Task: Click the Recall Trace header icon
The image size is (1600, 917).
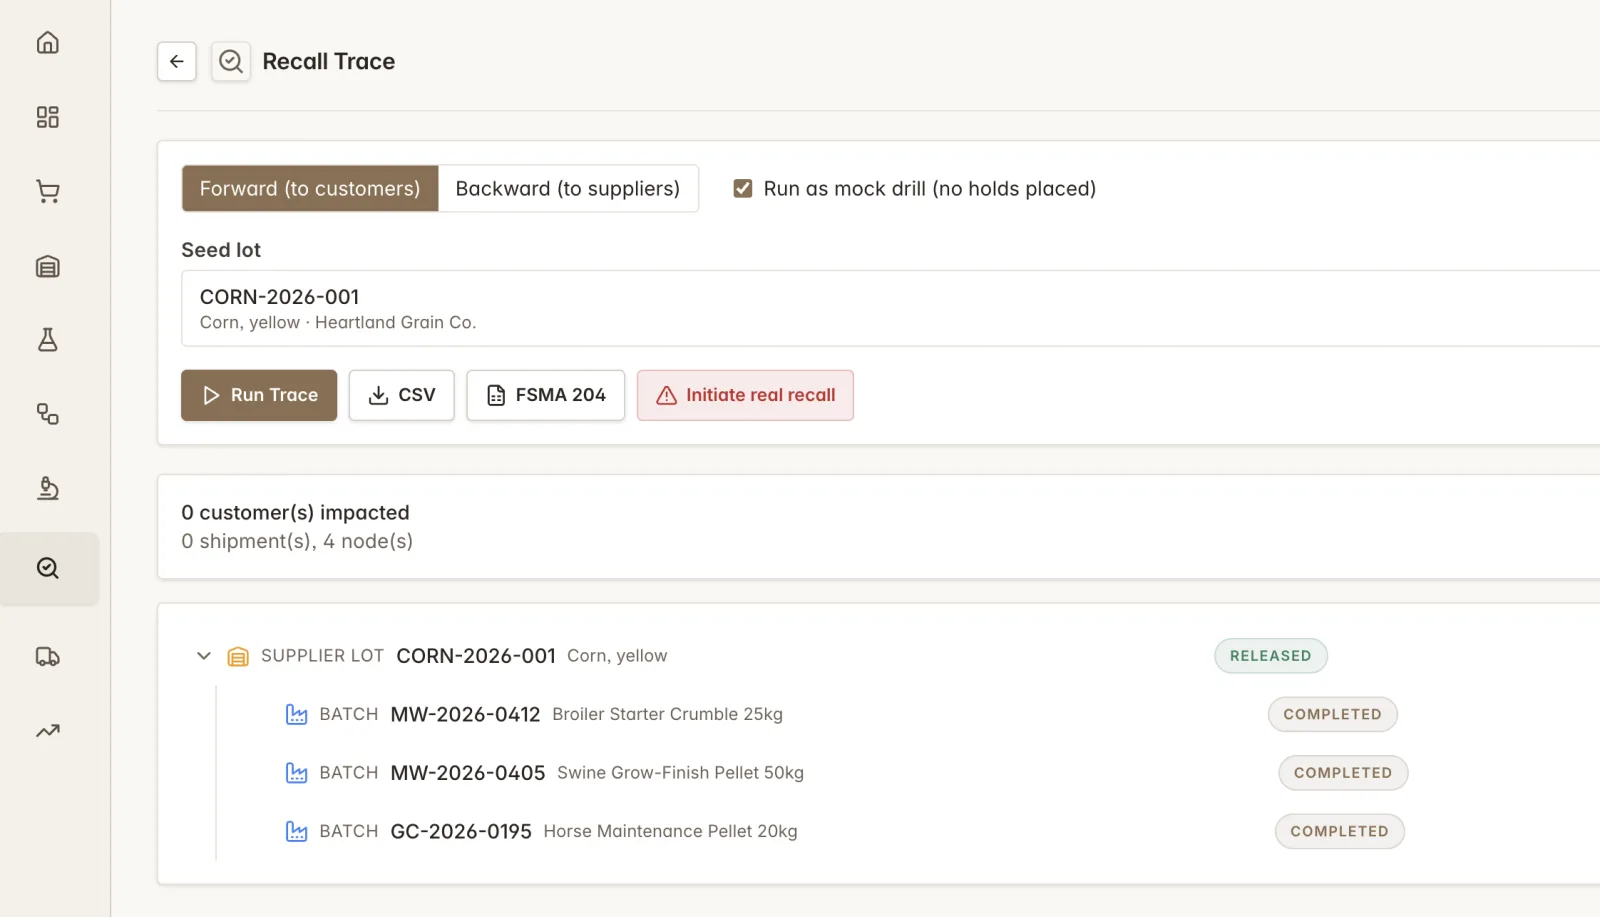Action: [x=231, y=61]
